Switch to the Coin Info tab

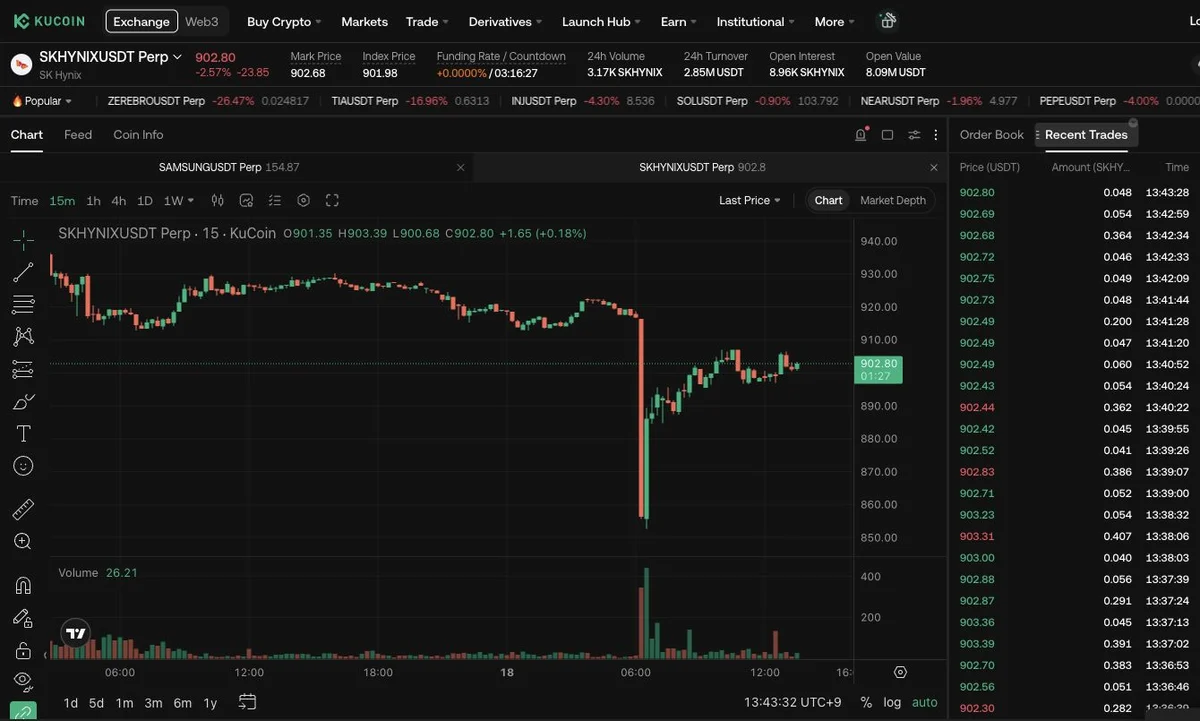[x=138, y=134]
